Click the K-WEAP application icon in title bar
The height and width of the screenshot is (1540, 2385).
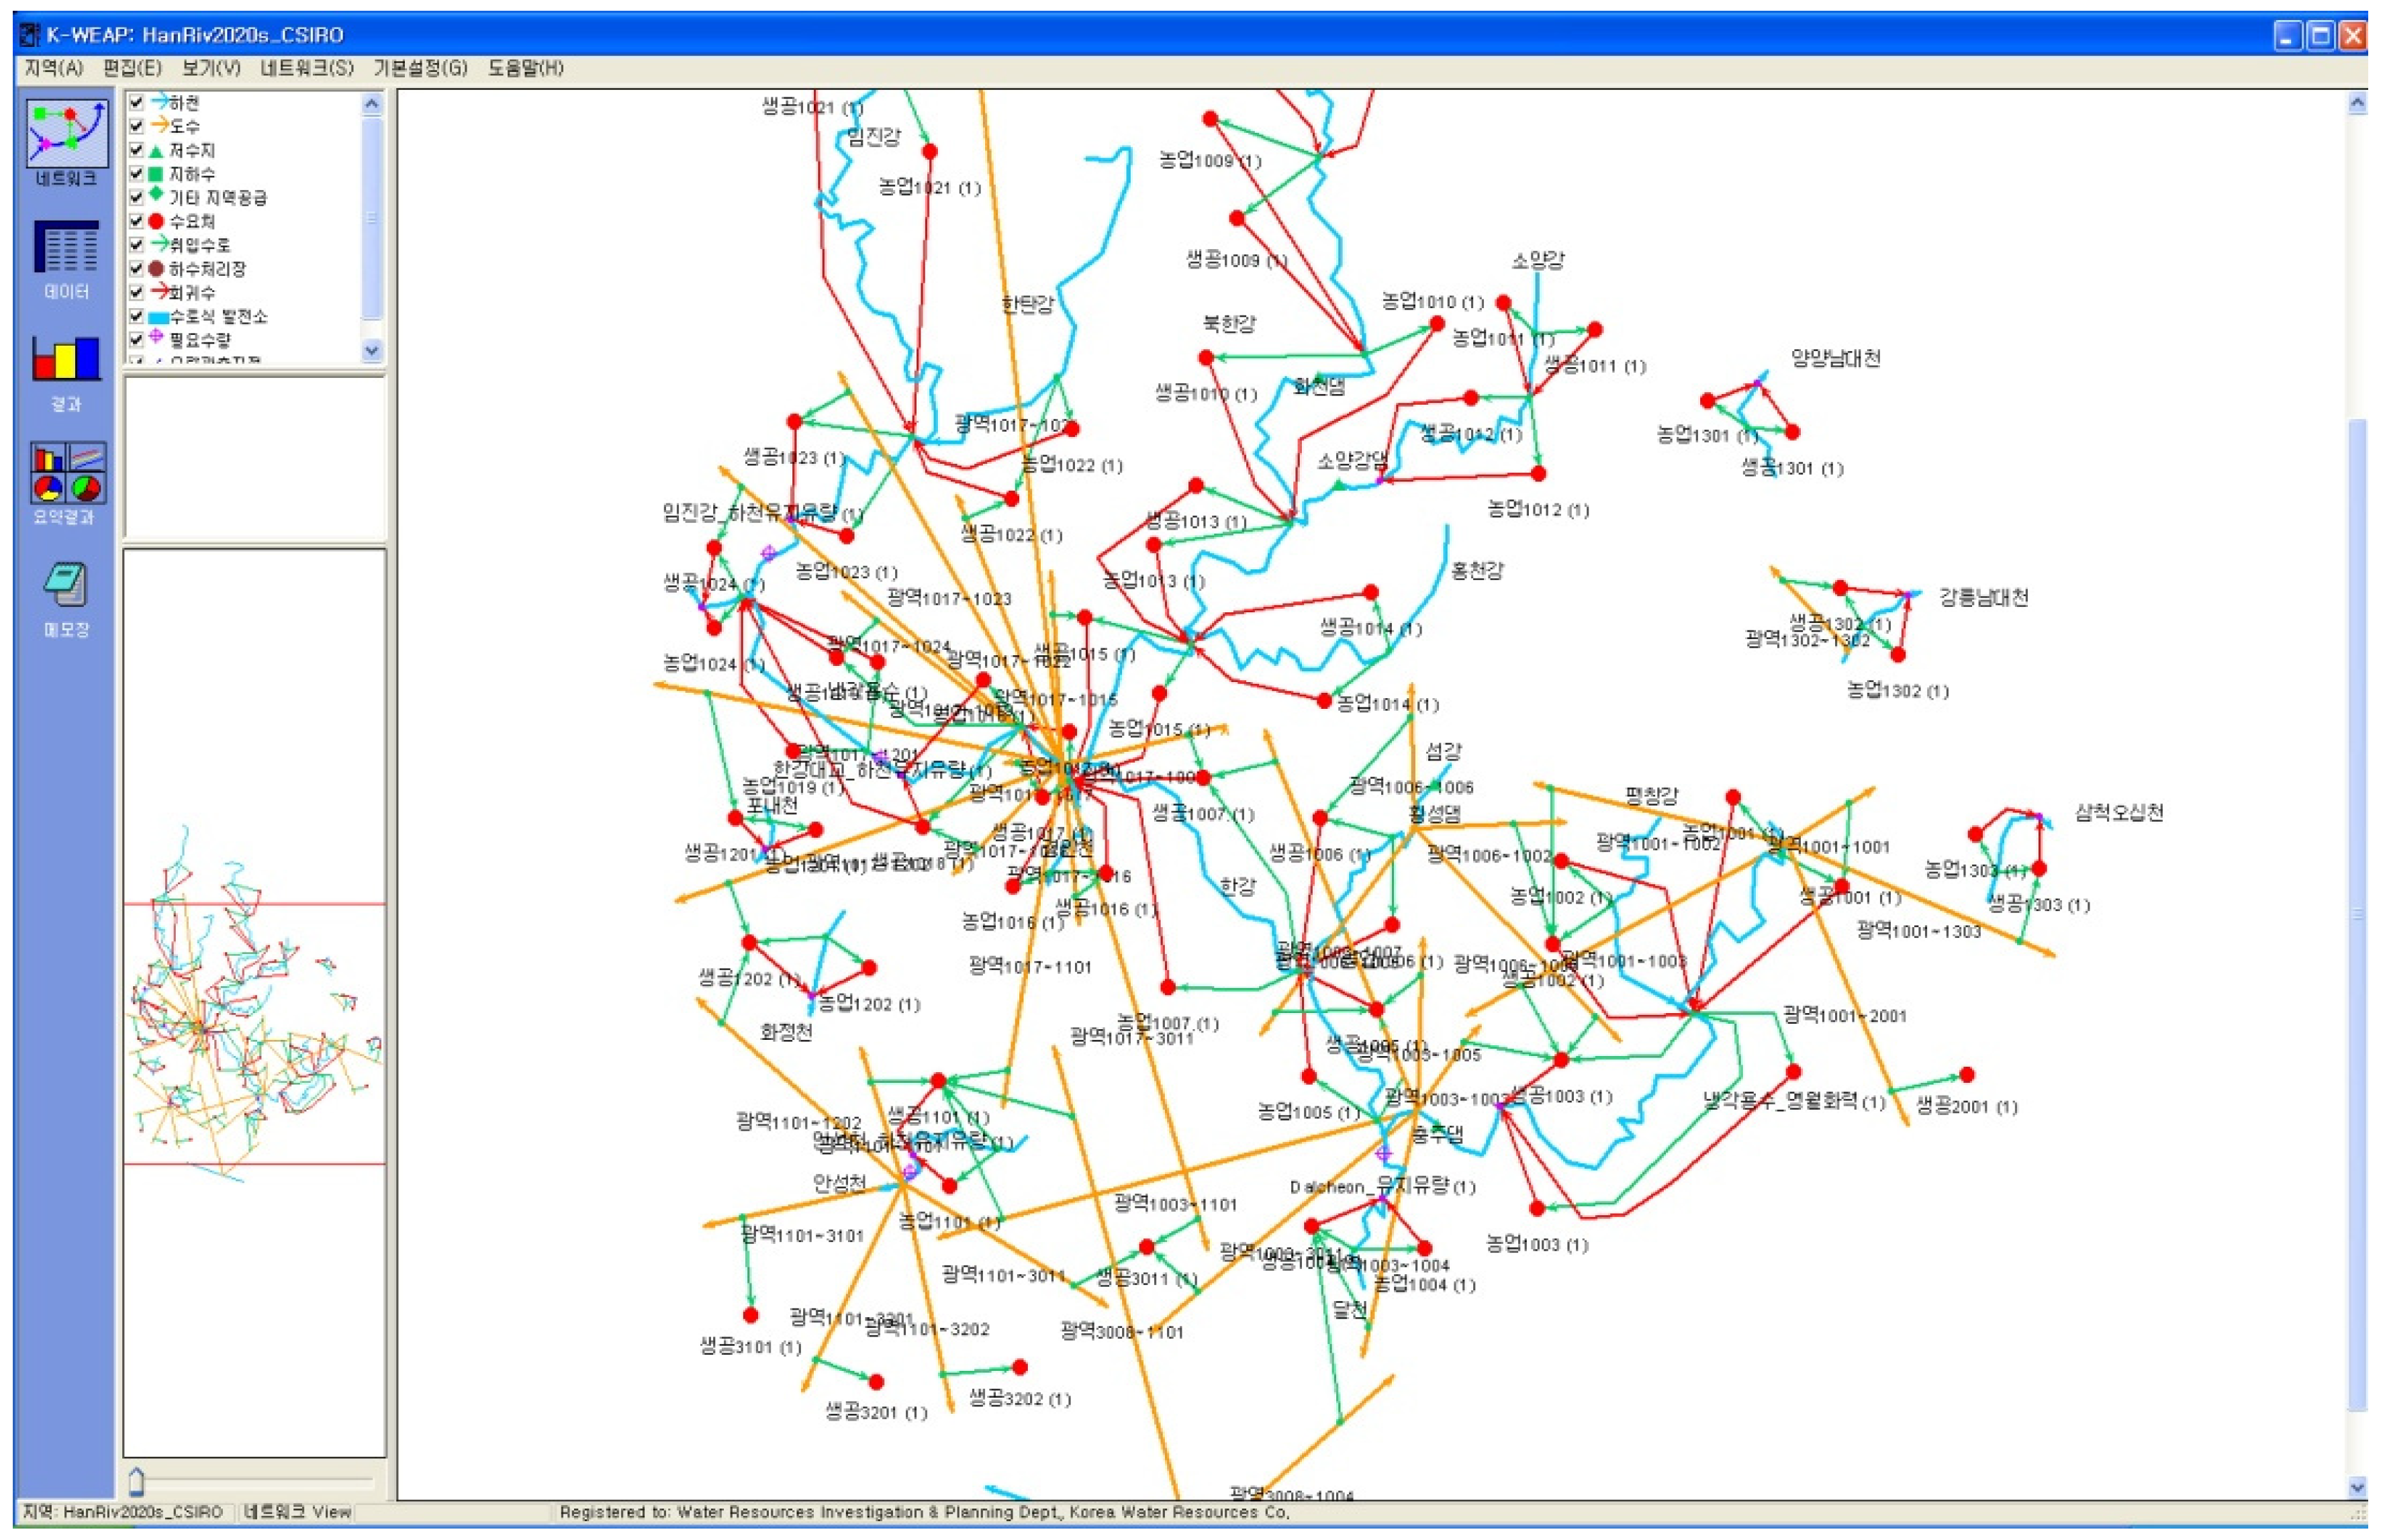(x=30, y=35)
